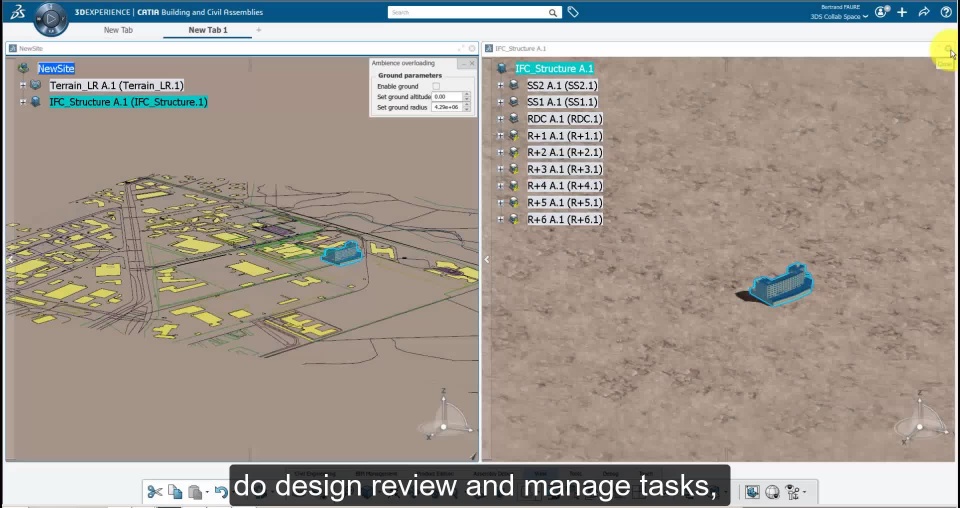The image size is (960, 508).
Task: Open the tag (6WTags) icon
Action: [573, 12]
